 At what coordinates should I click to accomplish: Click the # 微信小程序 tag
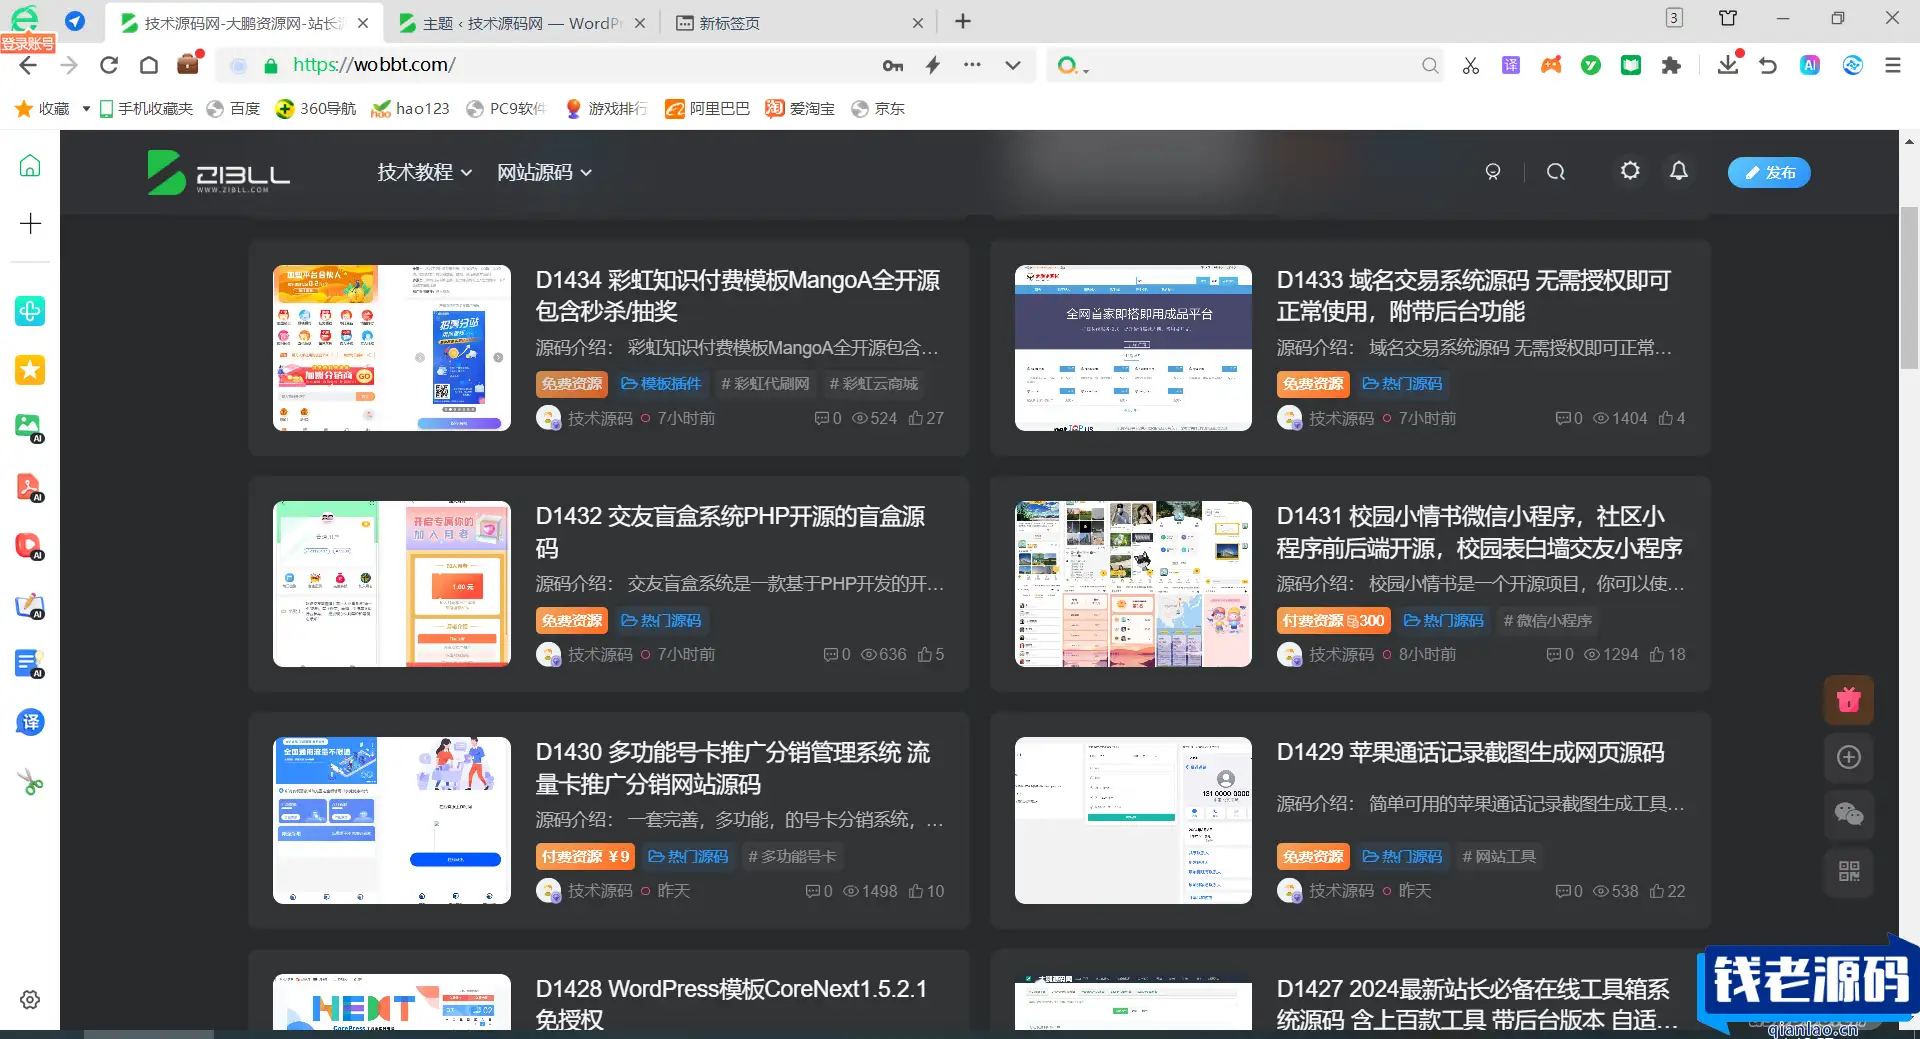(x=1548, y=621)
